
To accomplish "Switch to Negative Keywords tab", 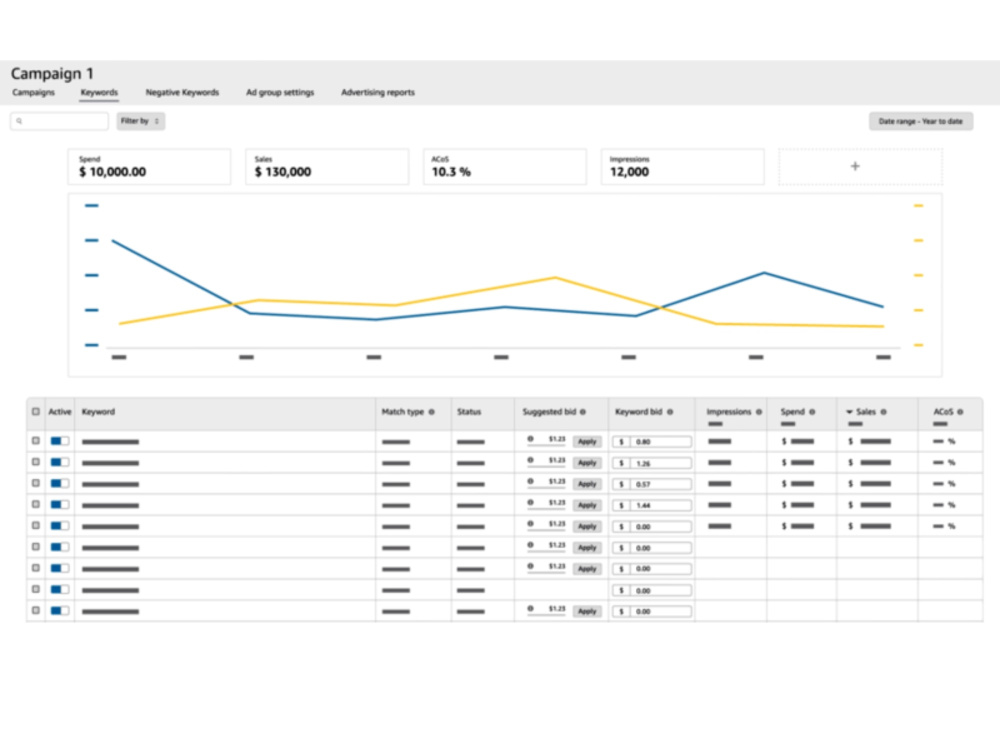I will (x=182, y=92).
